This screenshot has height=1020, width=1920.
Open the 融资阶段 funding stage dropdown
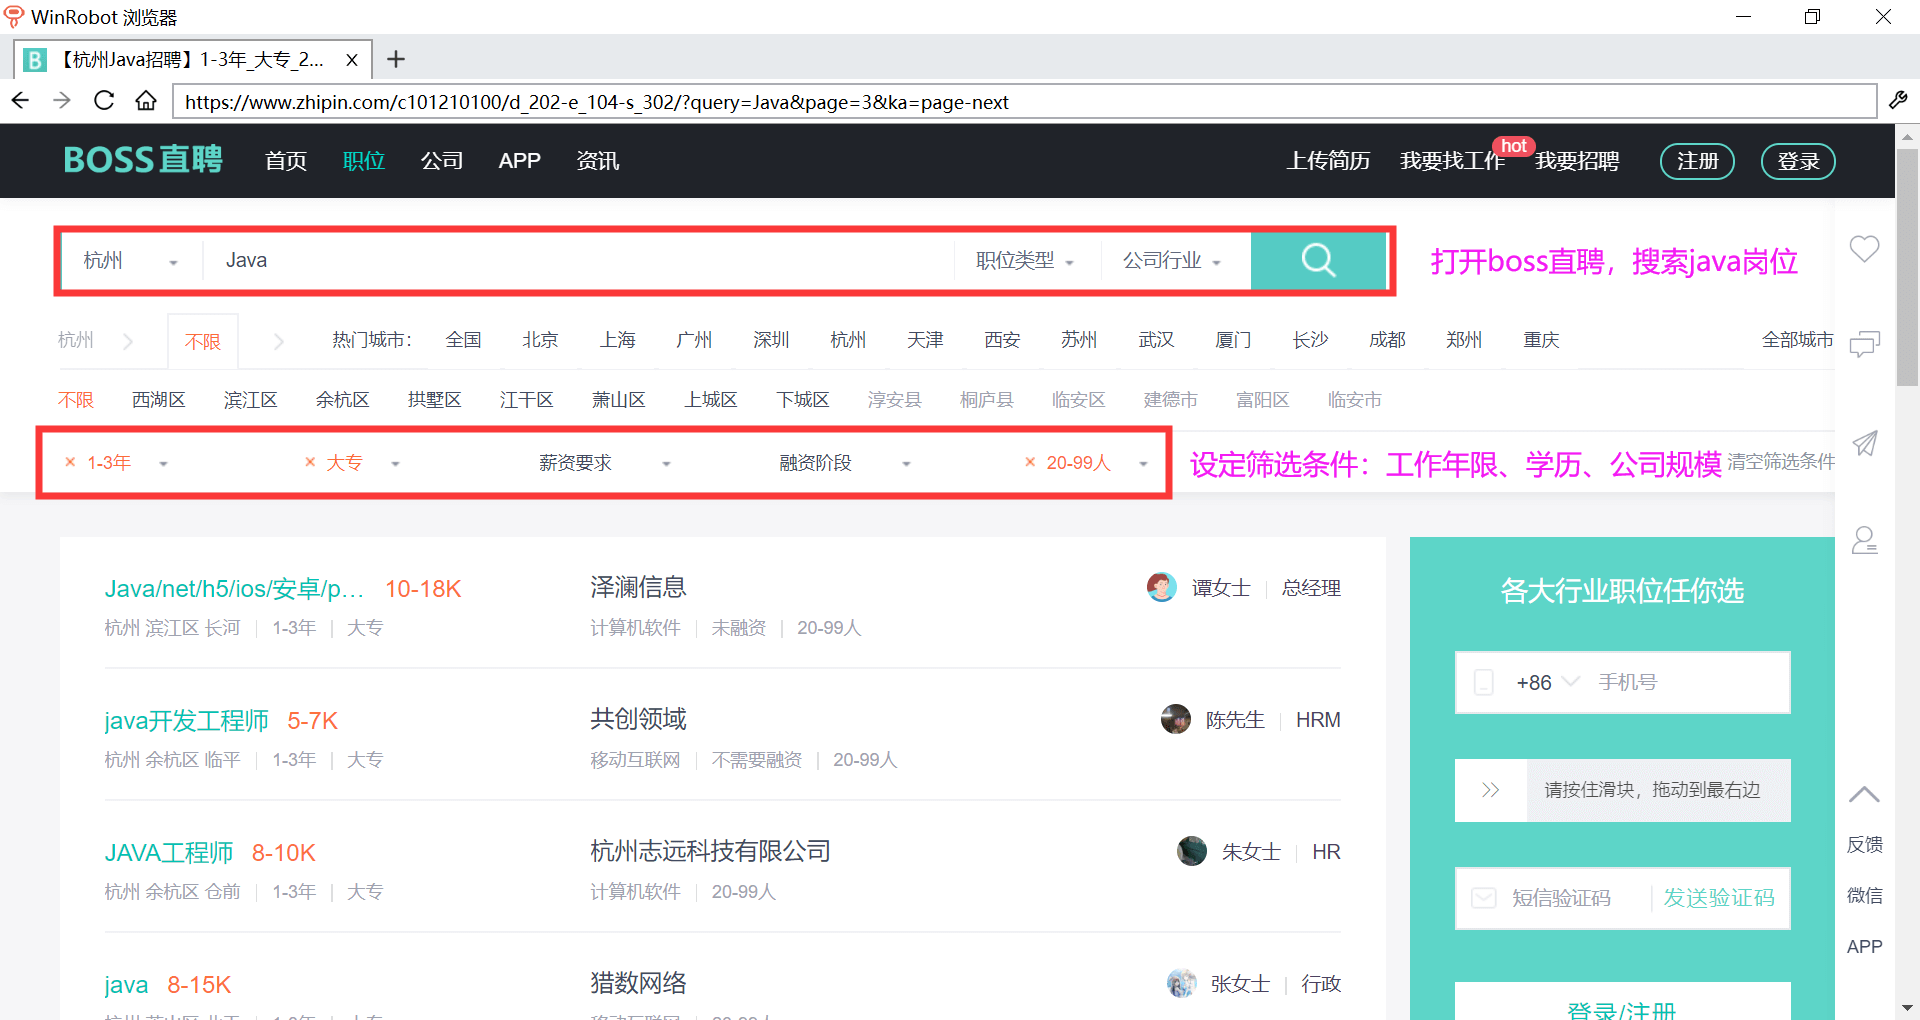tap(845, 463)
